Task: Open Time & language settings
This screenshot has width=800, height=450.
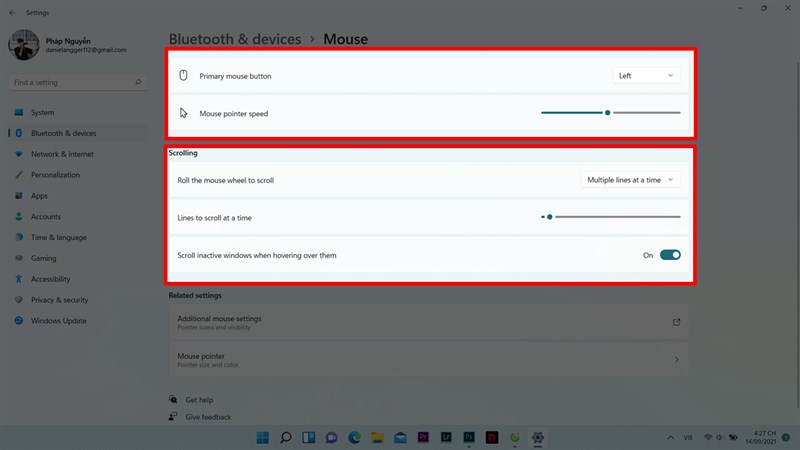Action: [x=78, y=237]
